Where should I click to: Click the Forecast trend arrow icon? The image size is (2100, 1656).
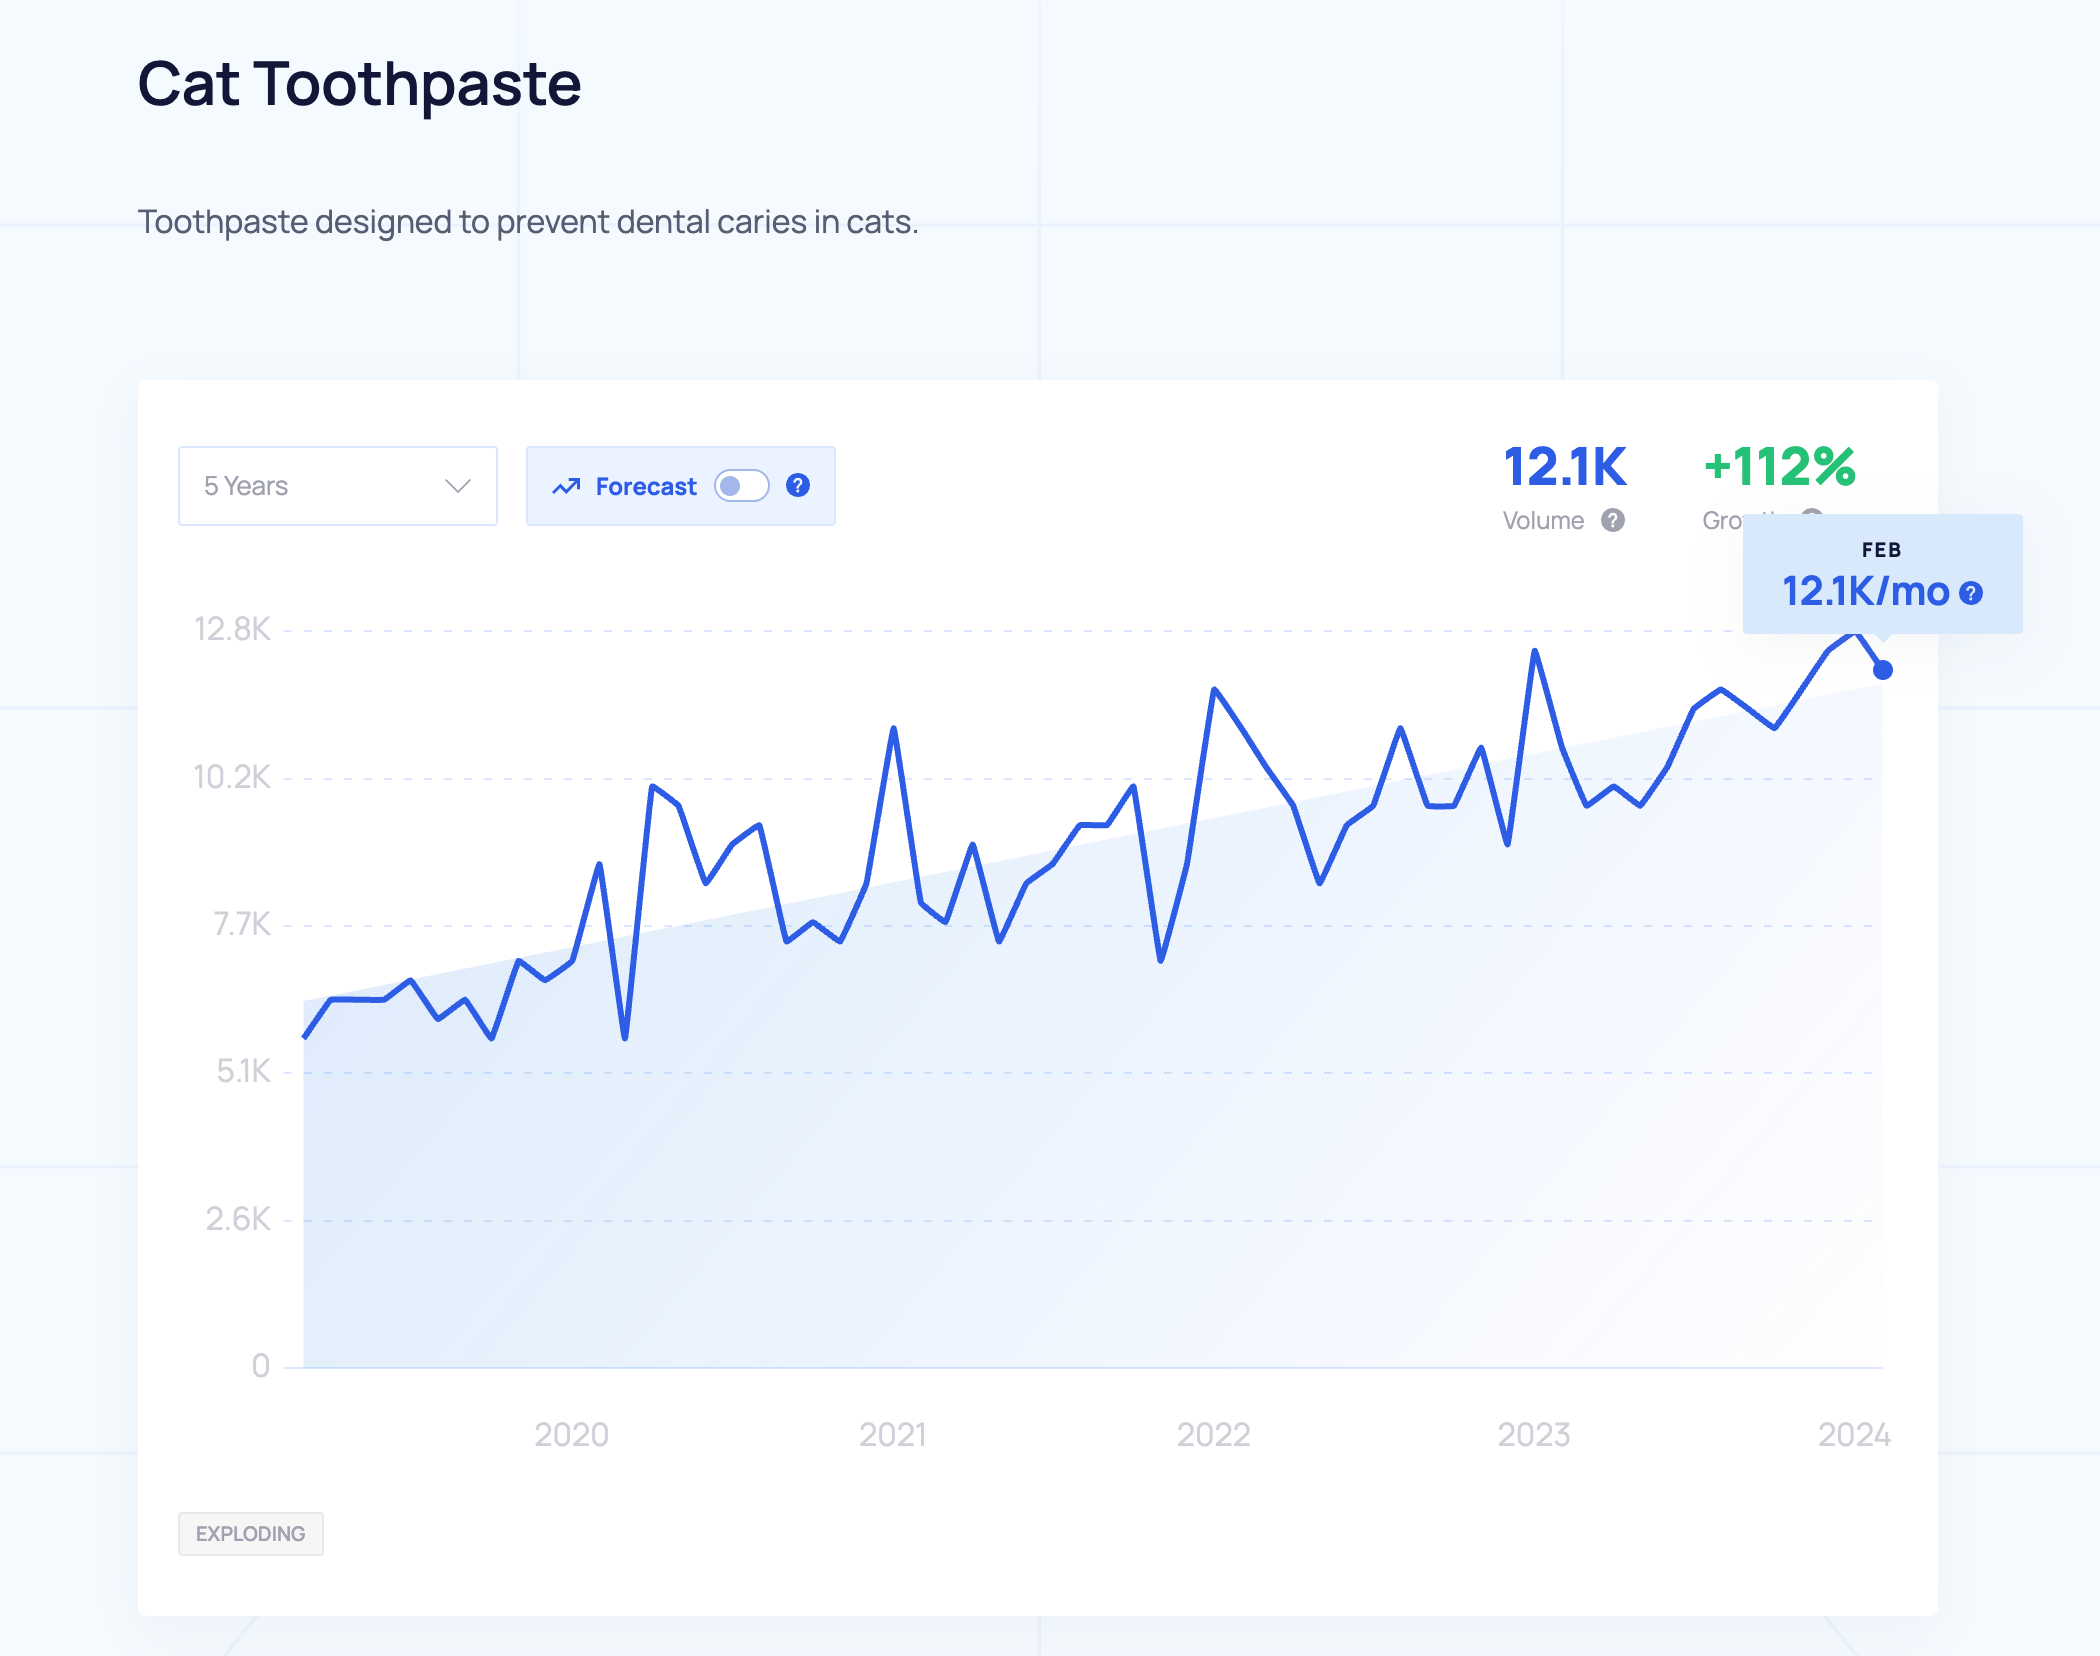pos(567,486)
